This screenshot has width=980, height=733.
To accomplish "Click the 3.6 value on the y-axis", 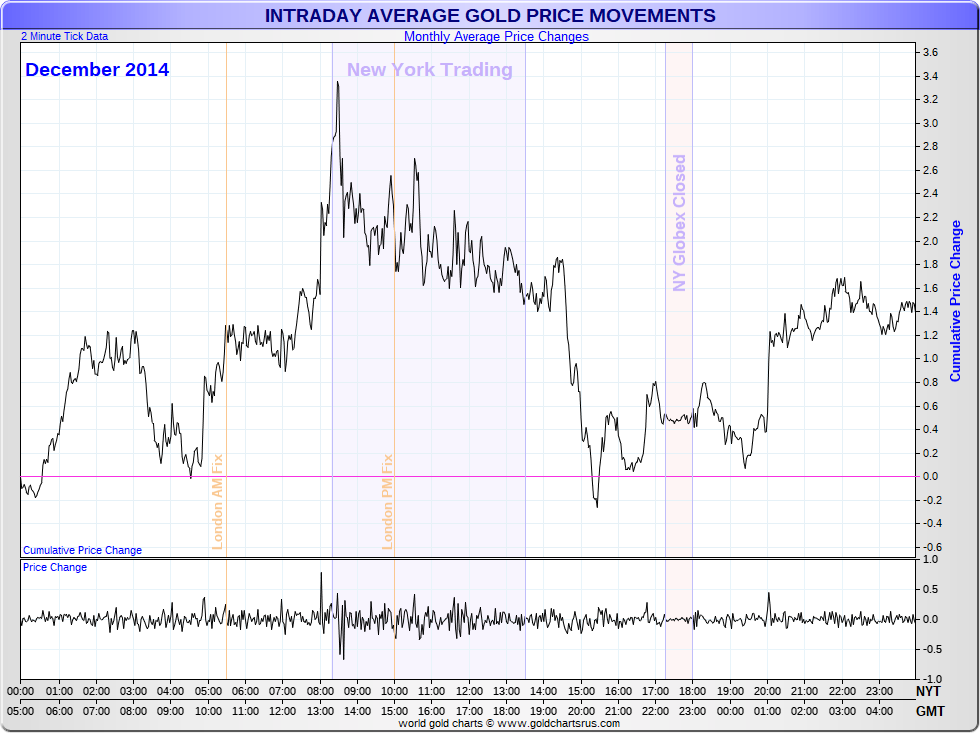I will [x=931, y=52].
